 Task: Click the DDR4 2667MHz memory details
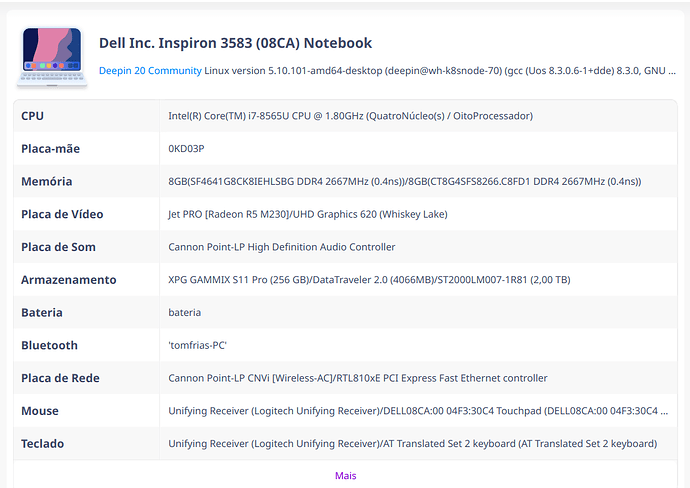tap(404, 181)
